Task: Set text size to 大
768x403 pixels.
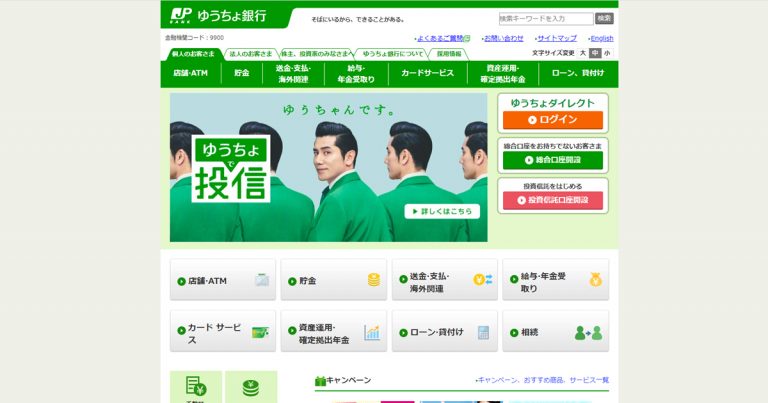Action: pos(583,53)
